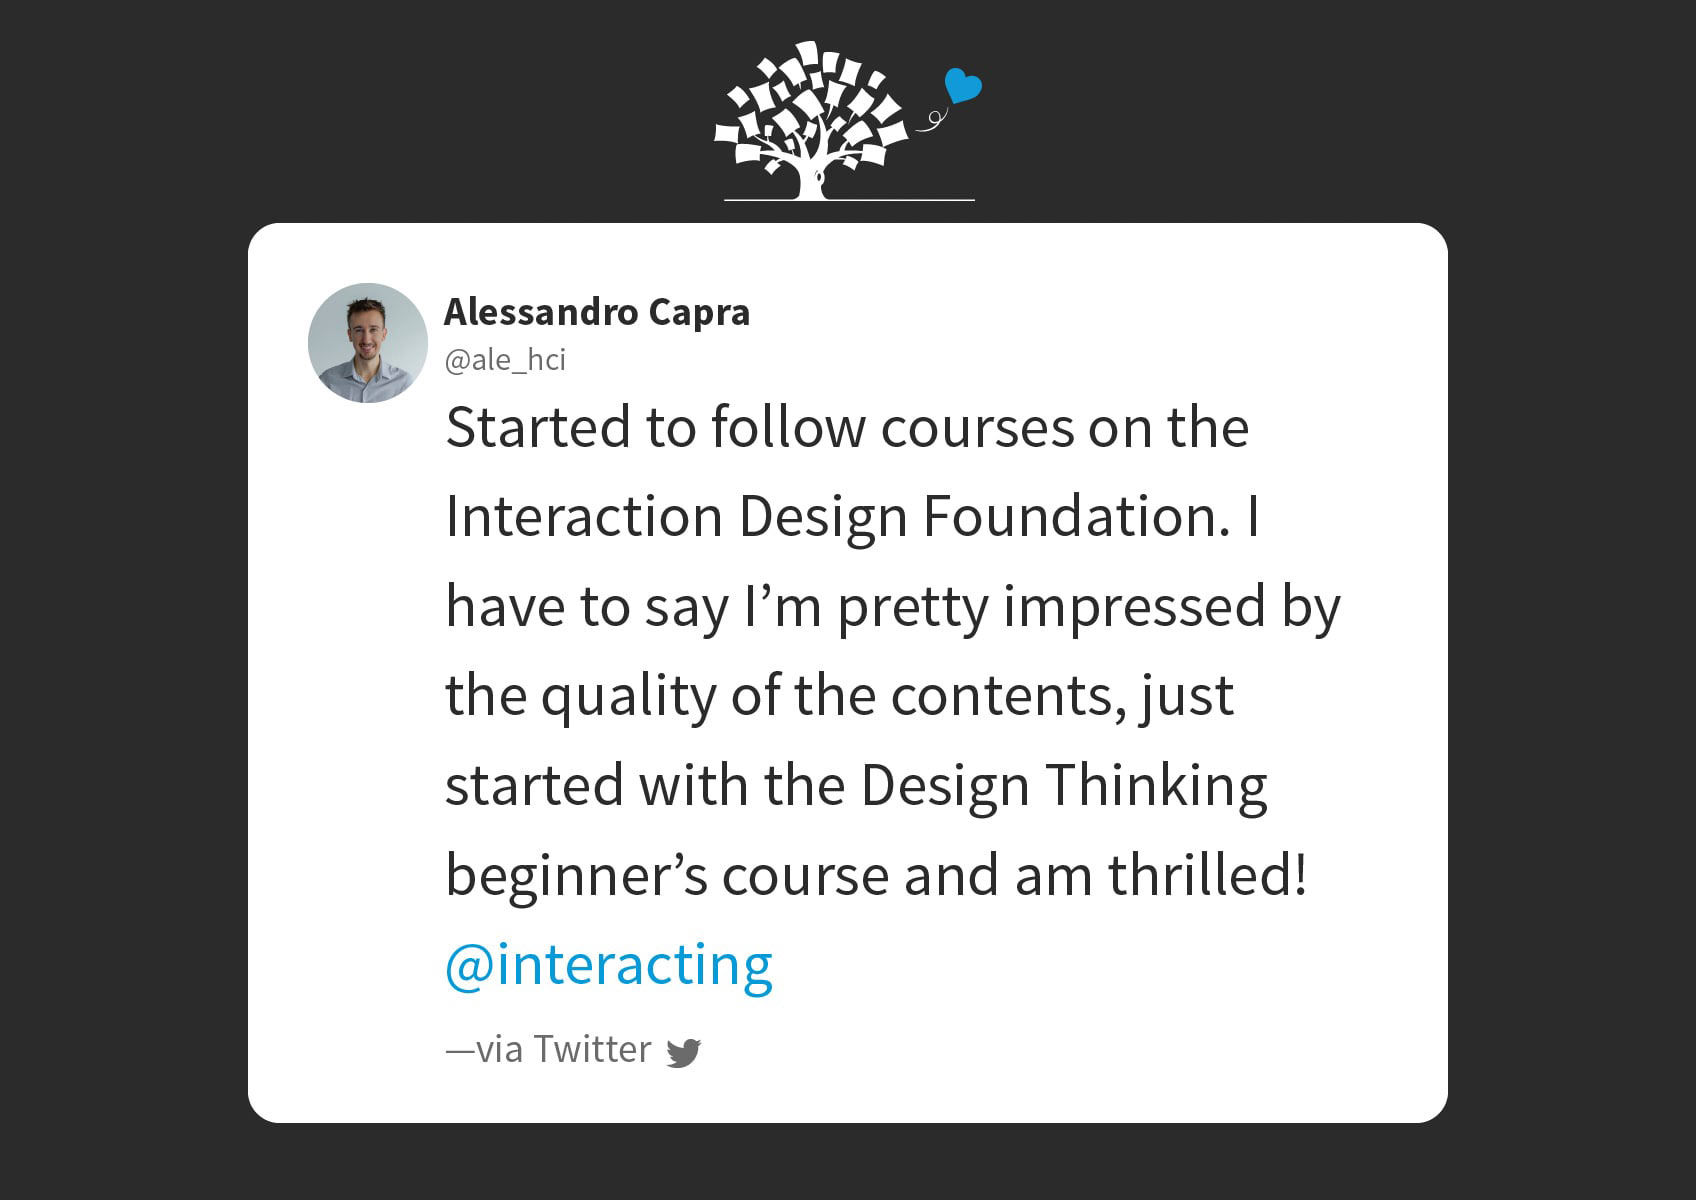1696x1200 pixels.
Task: Click the words "Design Thinking" in the tweet
Action: pyautogui.click(x=1064, y=787)
